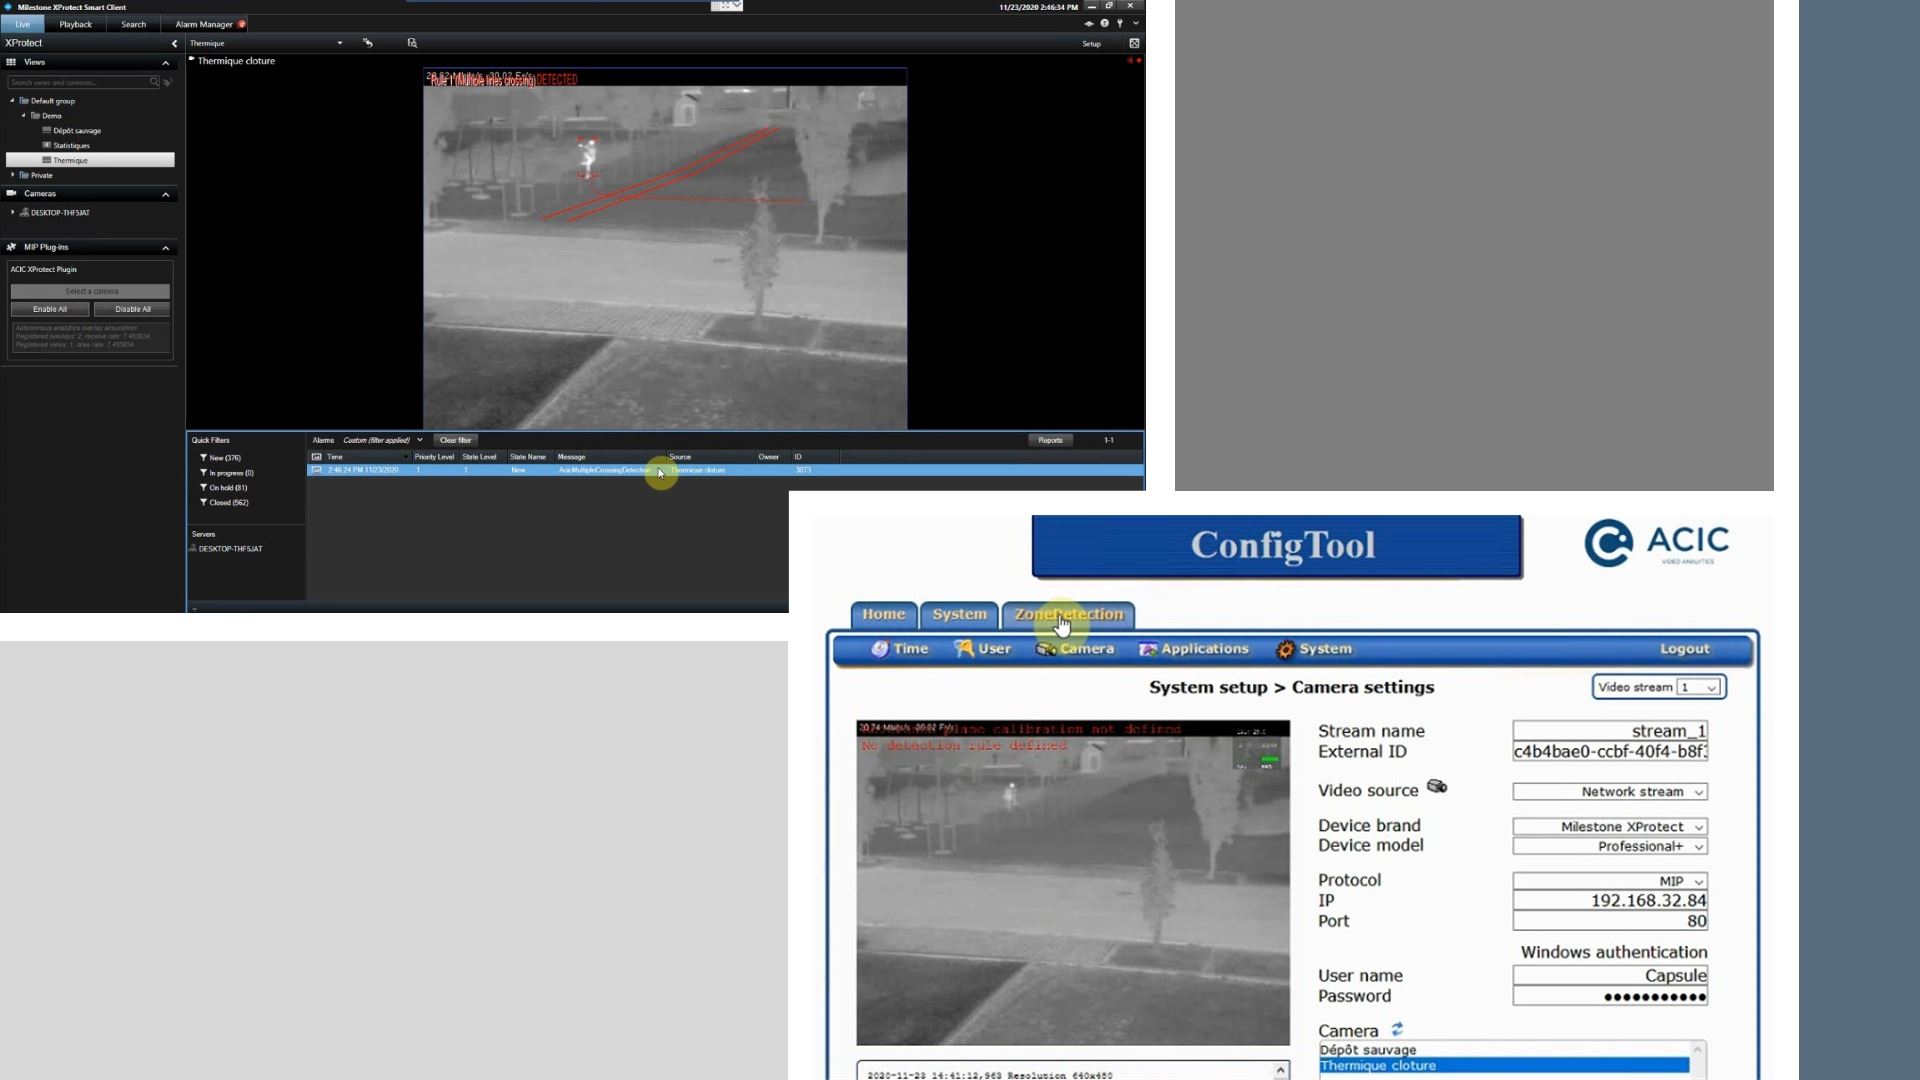Expand the Private folder
Image resolution: width=1920 pixels, height=1080 pixels.
pyautogui.click(x=13, y=175)
